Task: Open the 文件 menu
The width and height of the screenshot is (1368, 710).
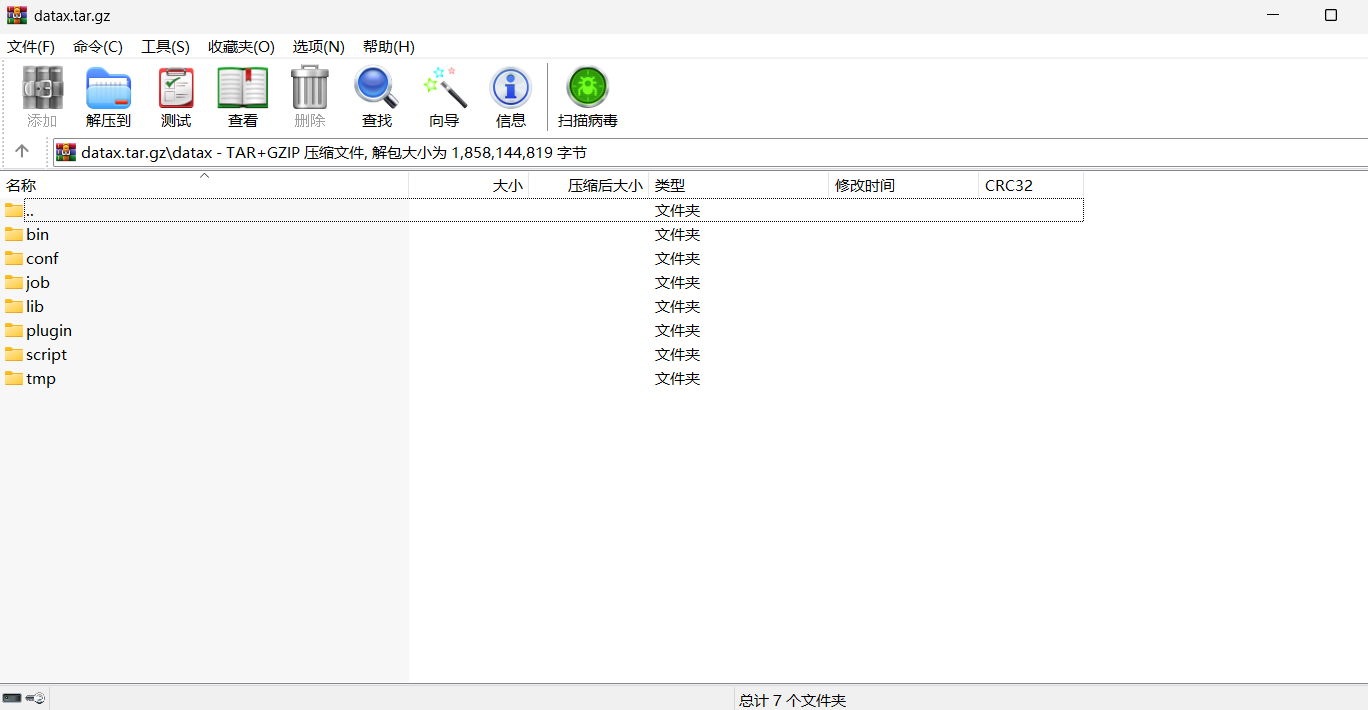Action: 31,46
